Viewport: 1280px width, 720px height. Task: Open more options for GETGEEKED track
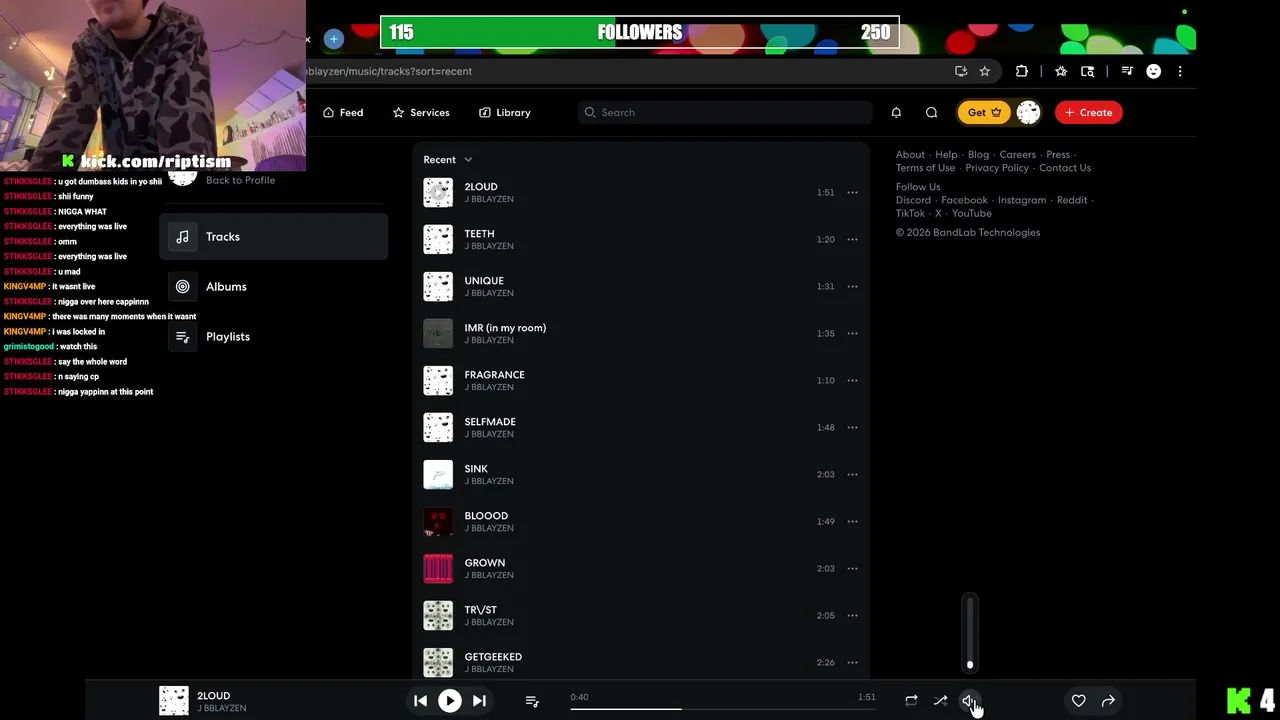tap(852, 662)
